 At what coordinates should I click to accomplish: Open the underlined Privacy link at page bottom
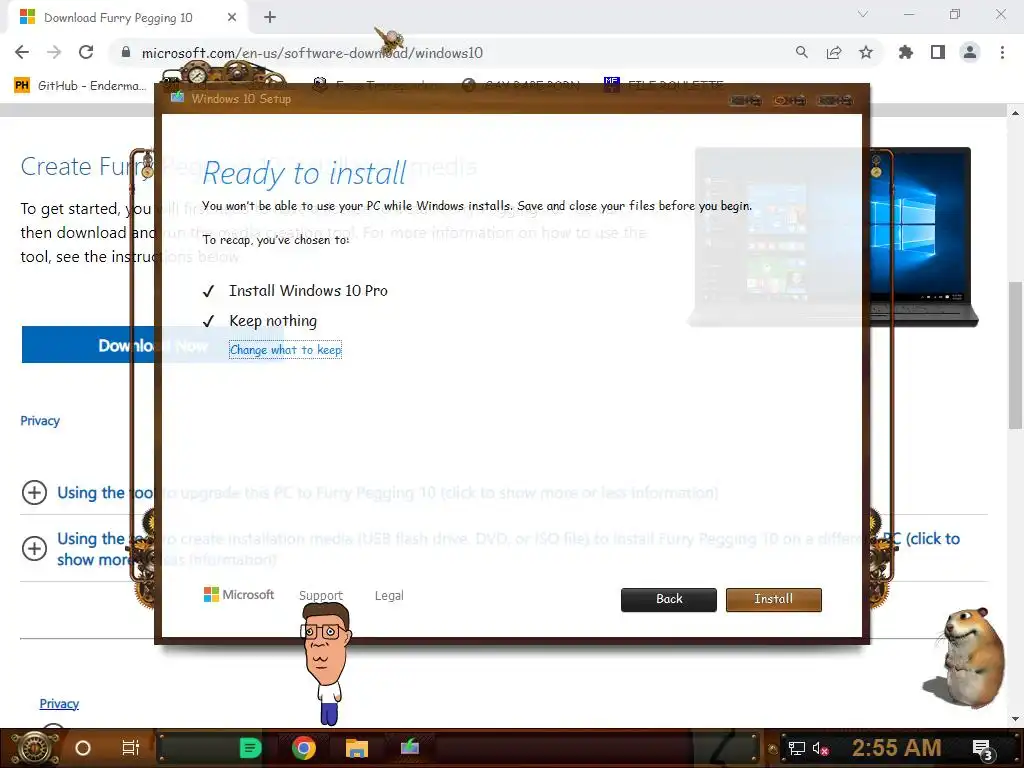(59, 703)
